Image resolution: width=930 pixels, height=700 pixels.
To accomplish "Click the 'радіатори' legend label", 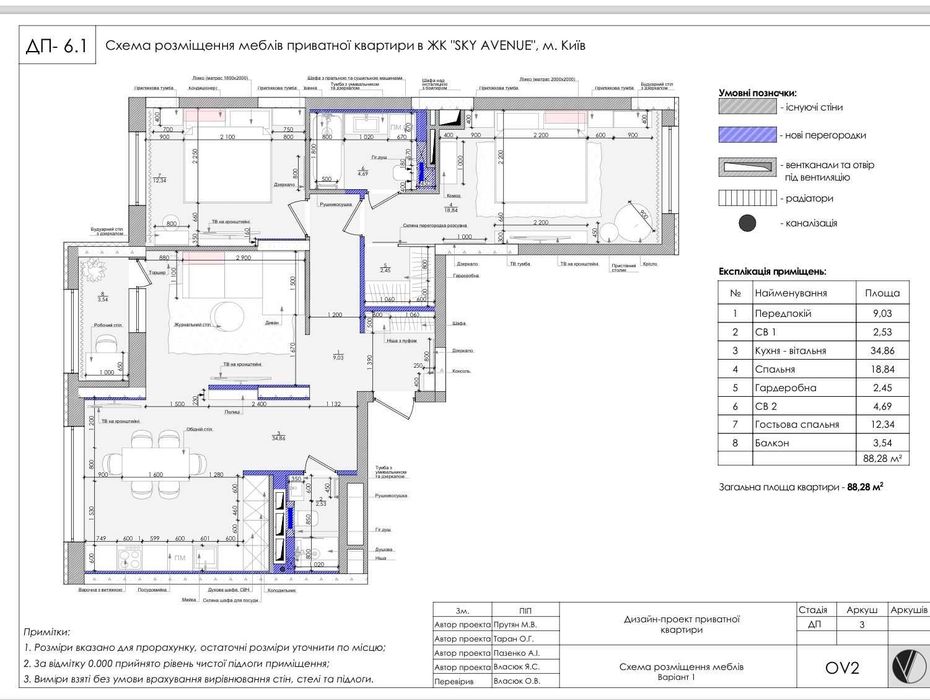I will point(807,199).
